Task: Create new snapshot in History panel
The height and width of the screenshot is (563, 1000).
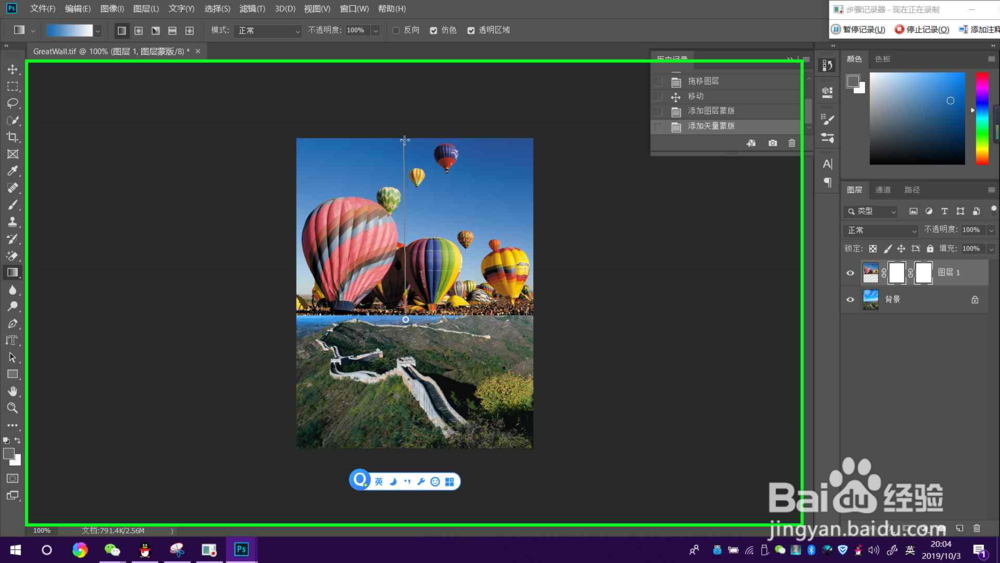Action: [x=772, y=143]
